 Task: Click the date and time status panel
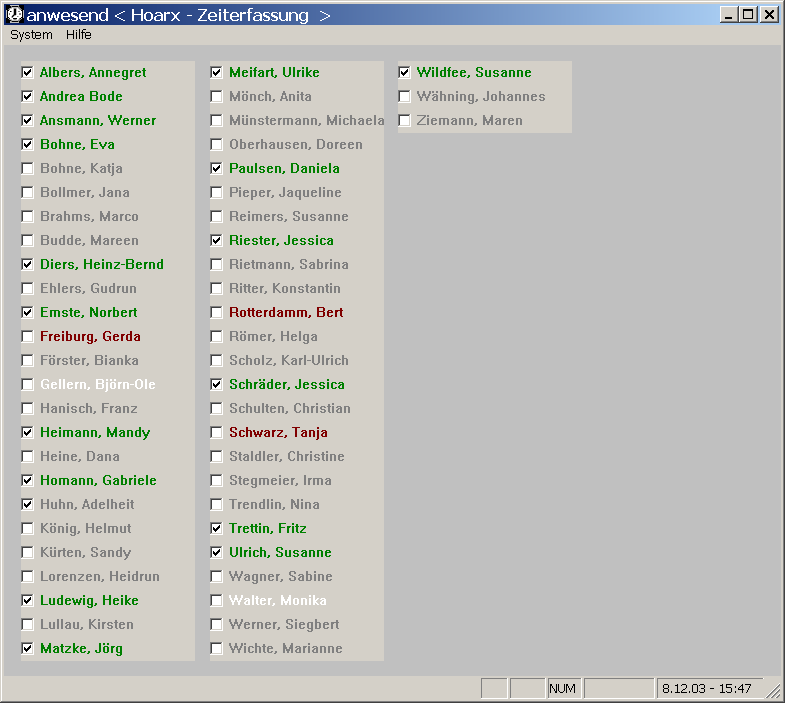pyautogui.click(x=708, y=688)
